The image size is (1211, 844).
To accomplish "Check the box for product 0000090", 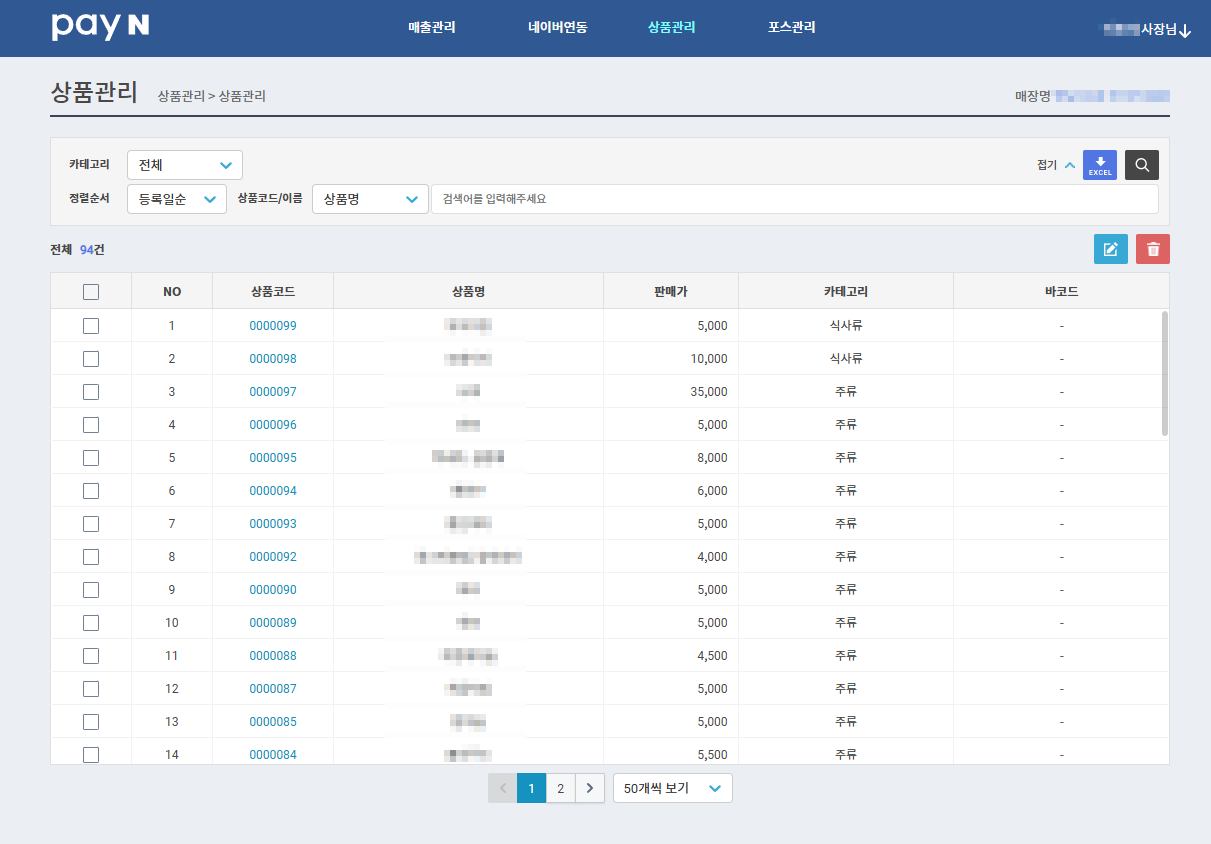I will [x=91, y=589].
